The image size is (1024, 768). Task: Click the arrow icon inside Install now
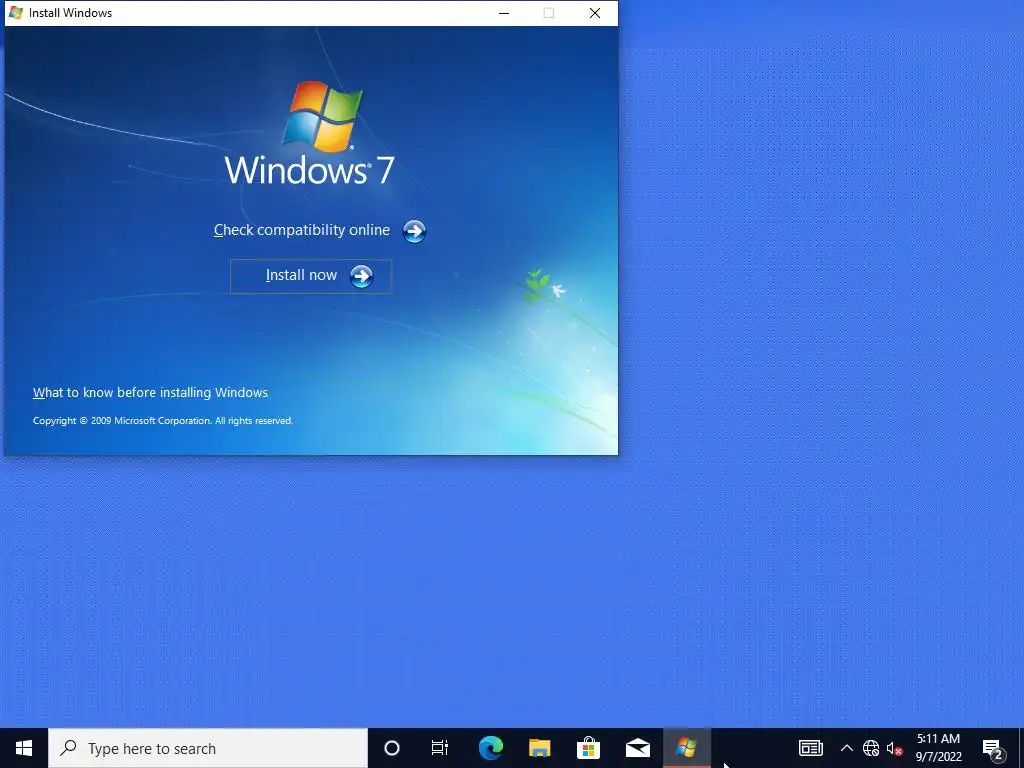point(361,276)
